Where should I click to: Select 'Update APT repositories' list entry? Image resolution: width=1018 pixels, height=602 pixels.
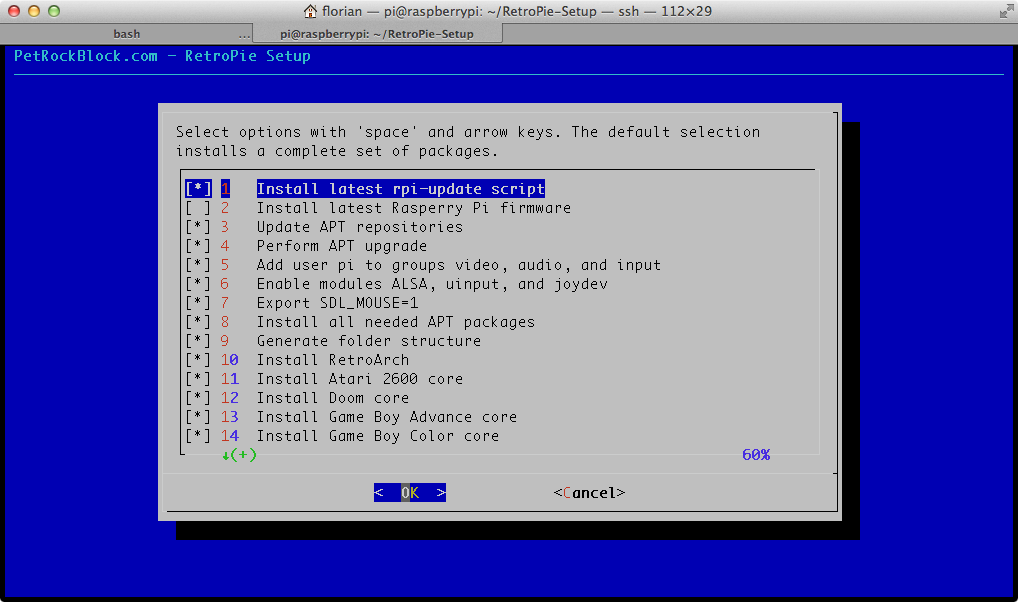tap(360, 227)
